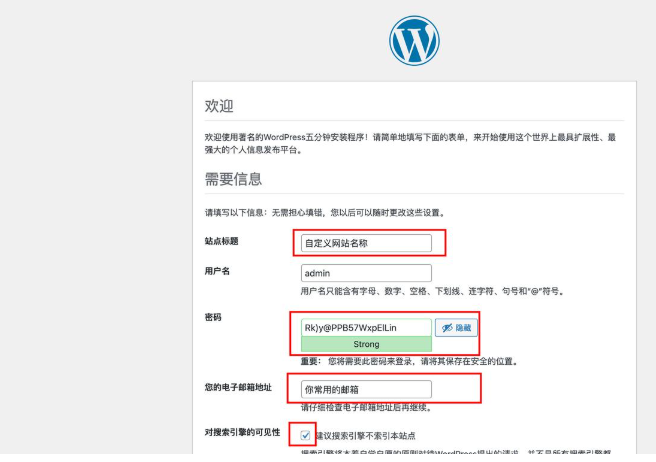Screen dimensions: 656x462
Task: Click the 站点标题 field label
Action: pyautogui.click(x=221, y=241)
